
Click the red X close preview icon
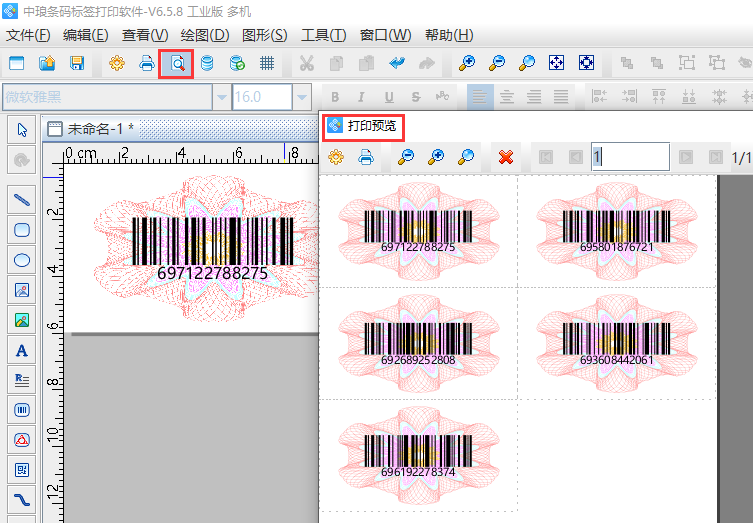506,157
